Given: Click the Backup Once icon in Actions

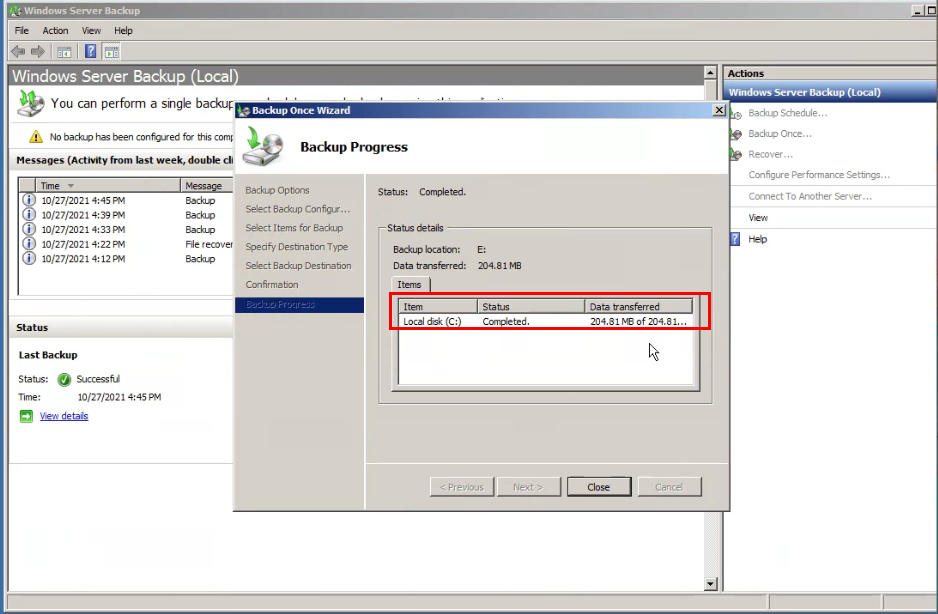Looking at the screenshot, I should click(736, 134).
